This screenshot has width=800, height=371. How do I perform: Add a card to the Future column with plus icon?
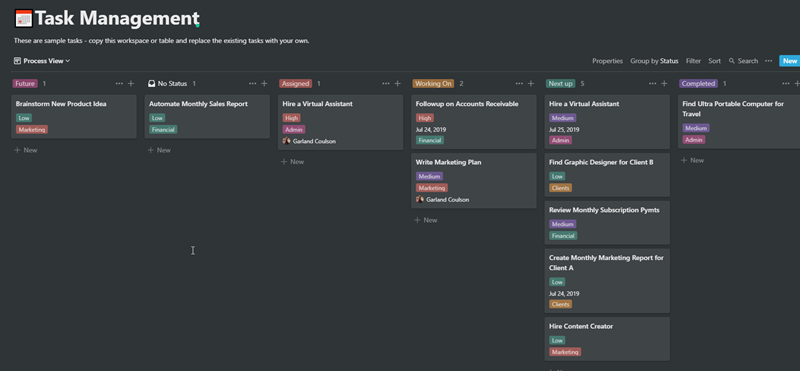(131, 84)
